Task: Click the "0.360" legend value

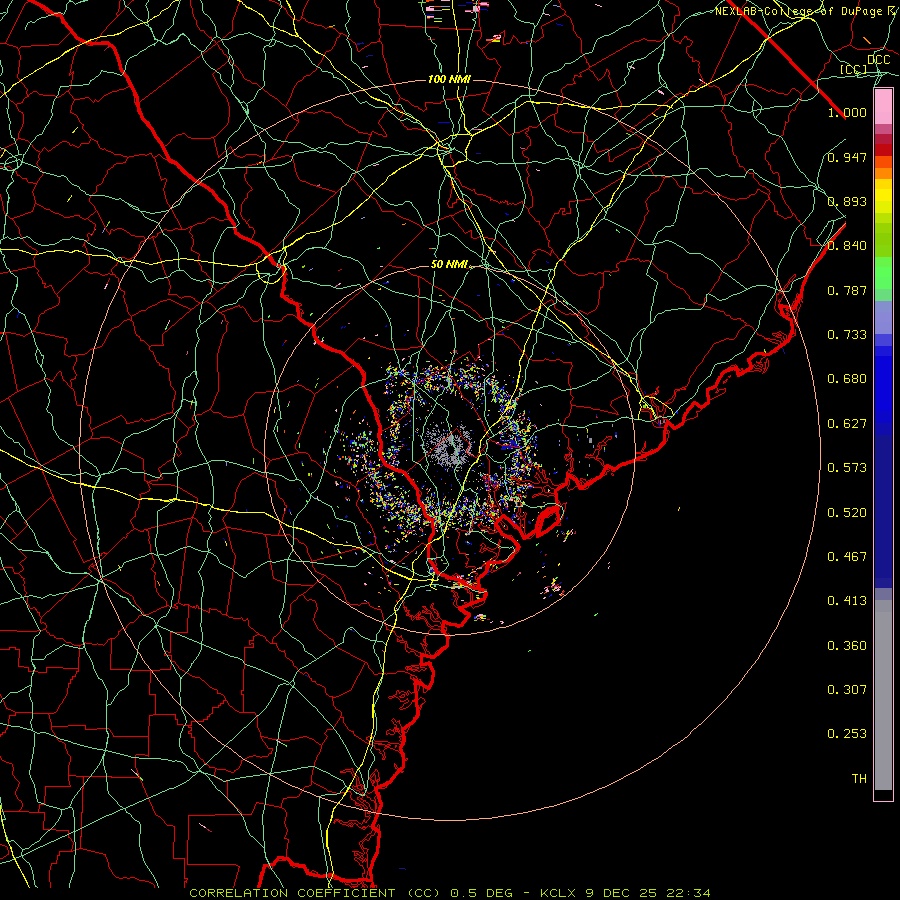Action: click(x=847, y=645)
